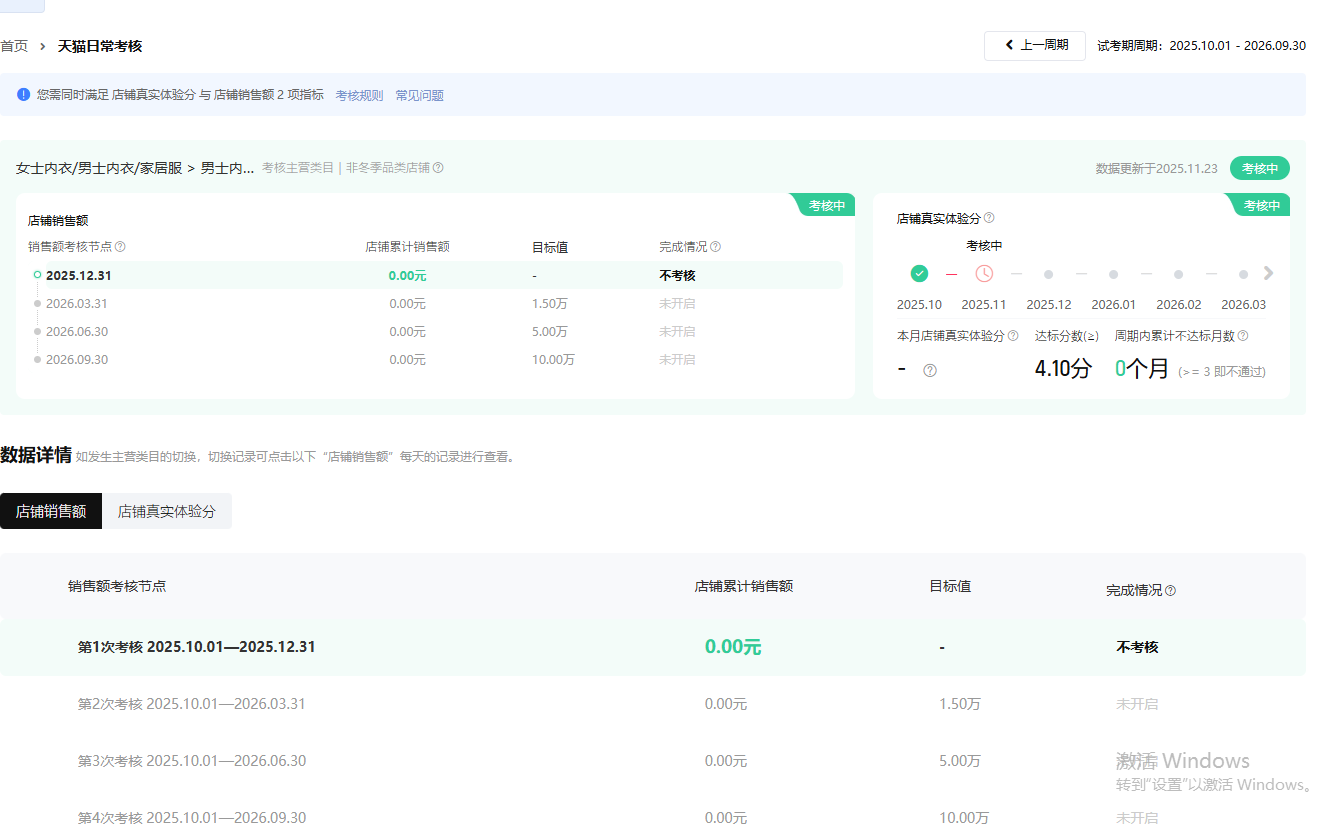This screenshot has width=1335, height=825.
Task: Click the red clock icon for 2025.11
Action: [984, 274]
